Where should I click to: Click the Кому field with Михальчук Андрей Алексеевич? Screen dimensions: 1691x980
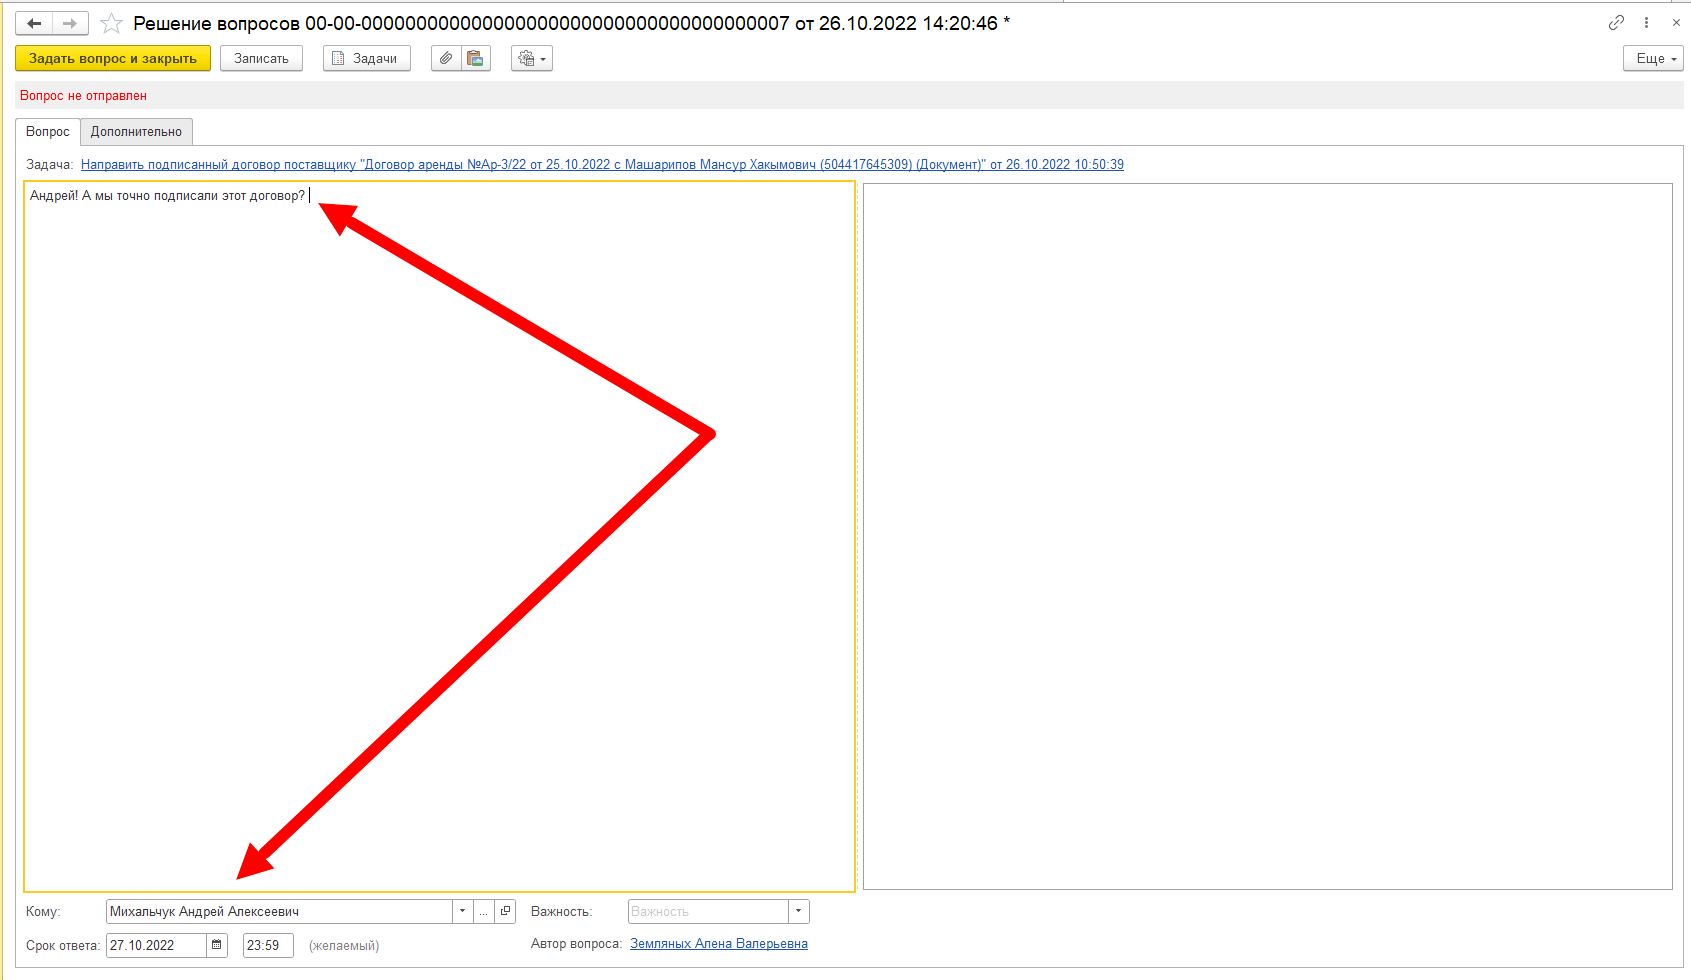(x=280, y=911)
